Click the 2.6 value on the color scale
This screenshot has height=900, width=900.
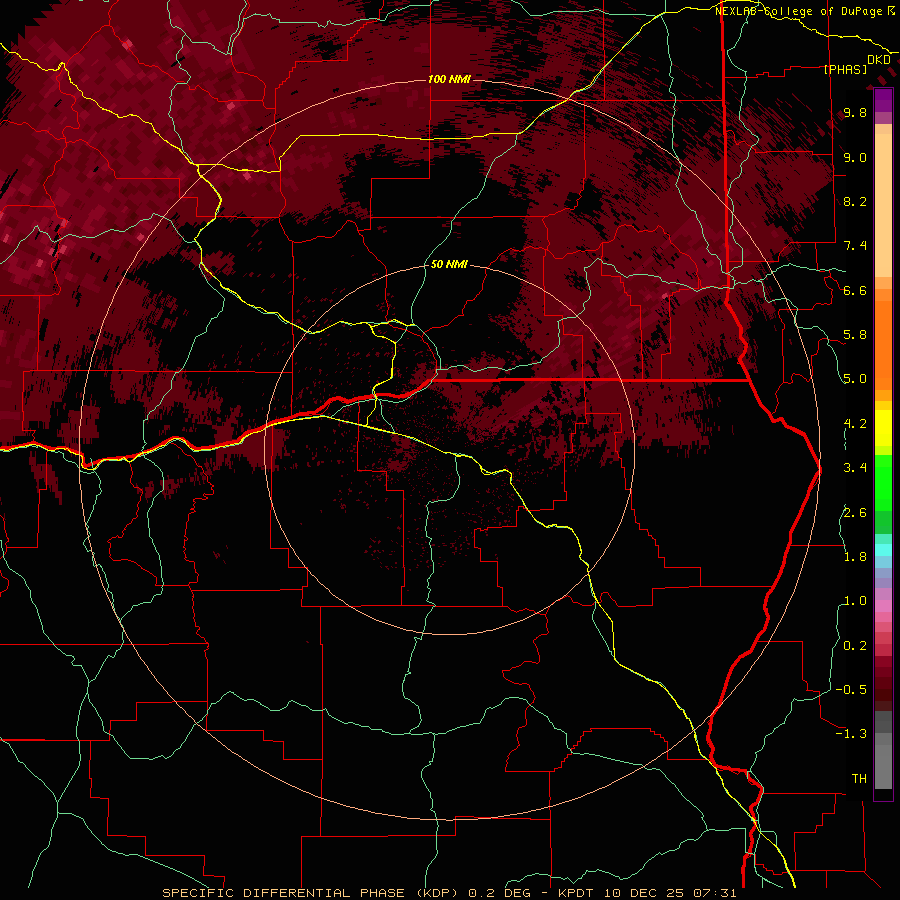click(x=855, y=512)
